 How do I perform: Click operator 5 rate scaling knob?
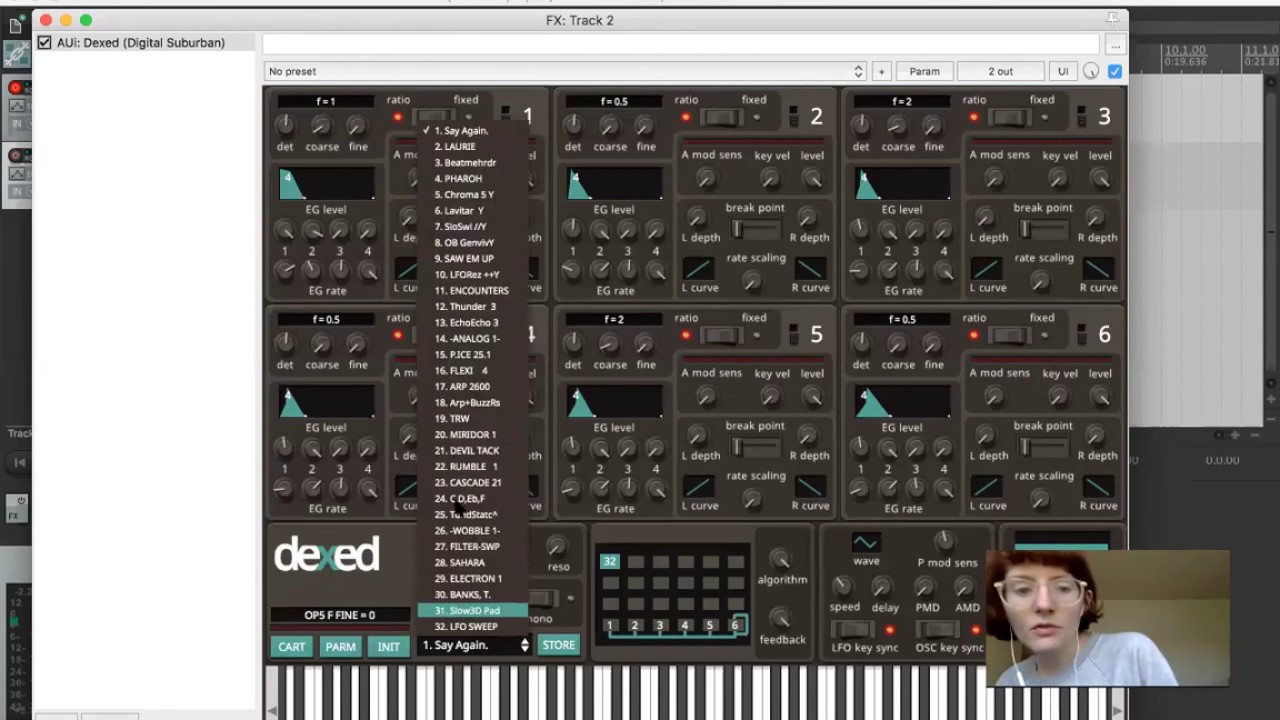tap(752, 499)
